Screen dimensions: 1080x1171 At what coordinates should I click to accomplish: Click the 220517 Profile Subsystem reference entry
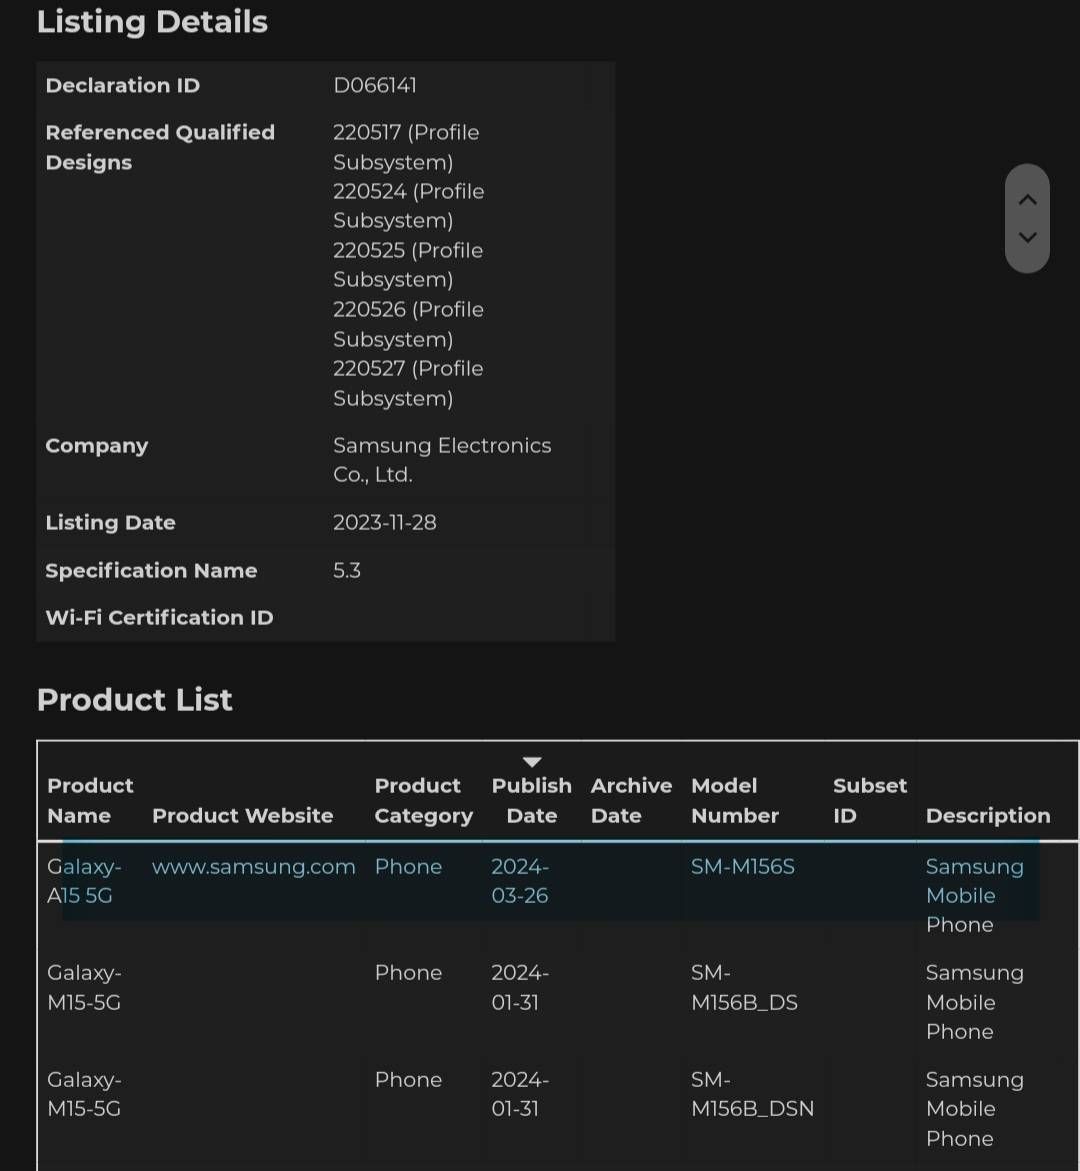pyautogui.click(x=406, y=146)
